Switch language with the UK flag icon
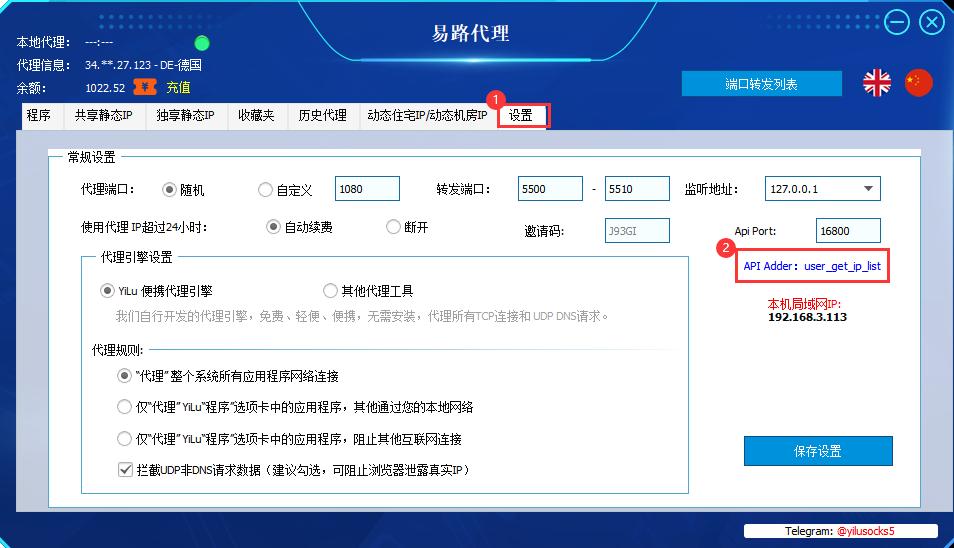Viewport: 954px width, 548px height. tap(877, 83)
